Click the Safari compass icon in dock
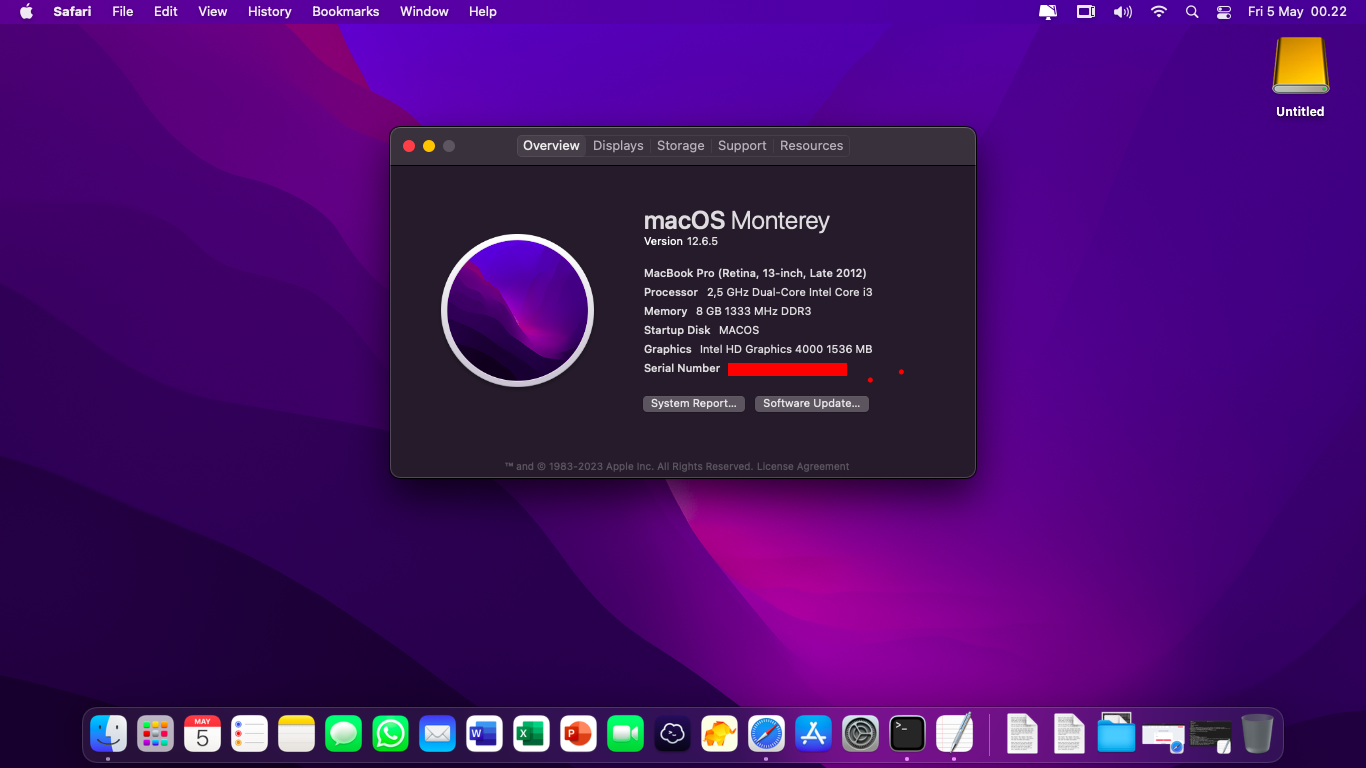The width and height of the screenshot is (1366, 768). pyautogui.click(x=766, y=734)
